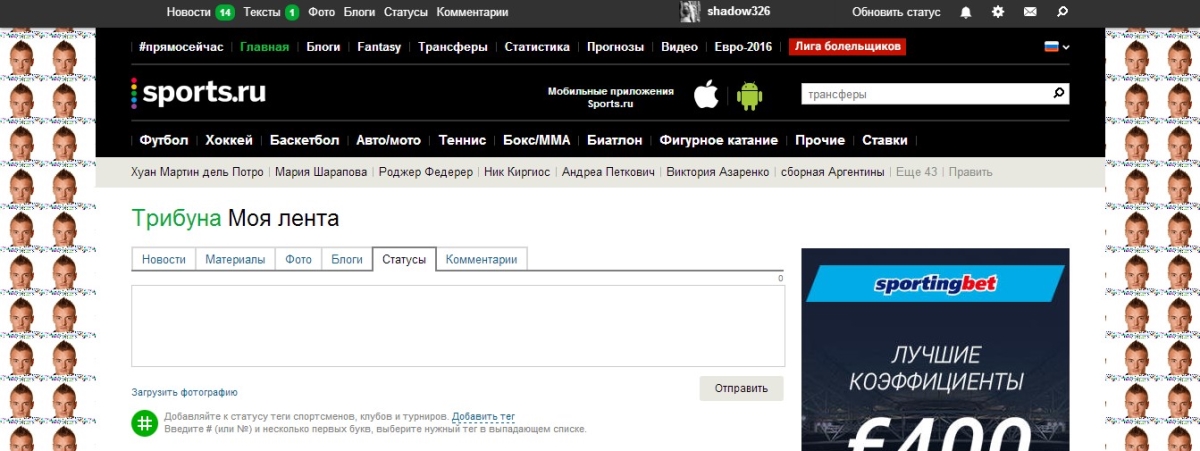Open Фигурное катание category
1200x451 pixels.
click(x=718, y=140)
